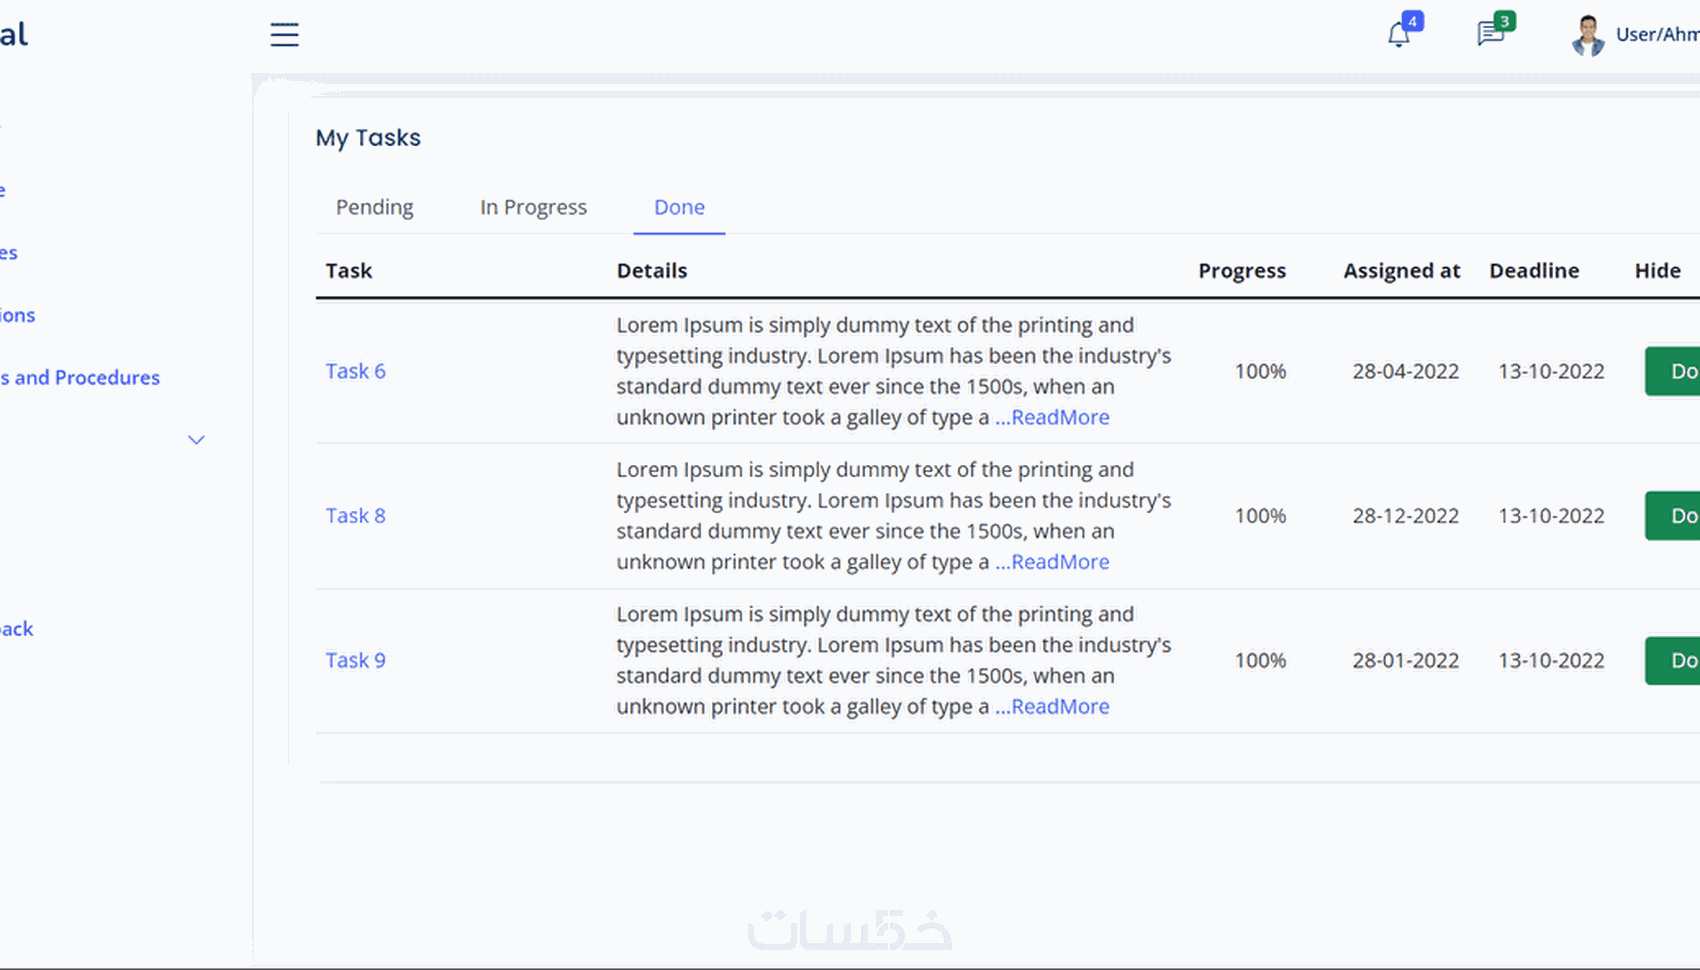Open the Task 6 link
The image size is (1700, 970).
[355, 371]
